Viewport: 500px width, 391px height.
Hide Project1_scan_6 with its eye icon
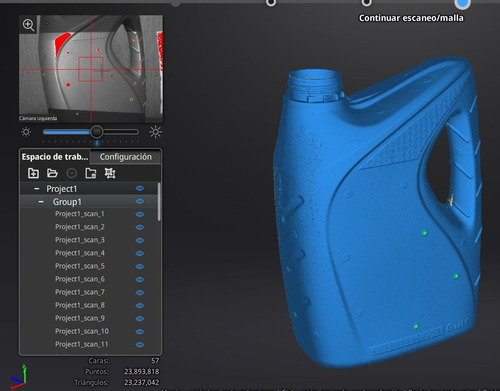point(140,279)
